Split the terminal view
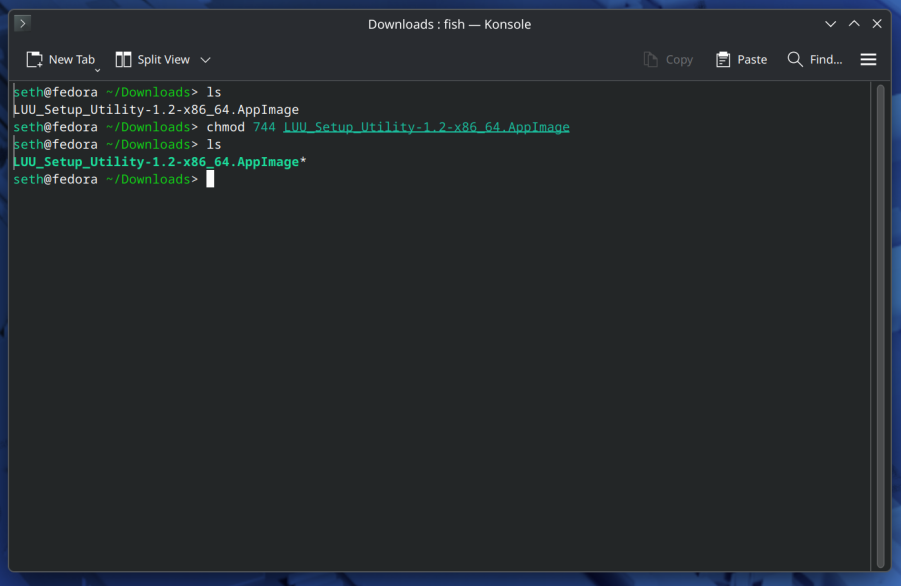 [152, 60]
